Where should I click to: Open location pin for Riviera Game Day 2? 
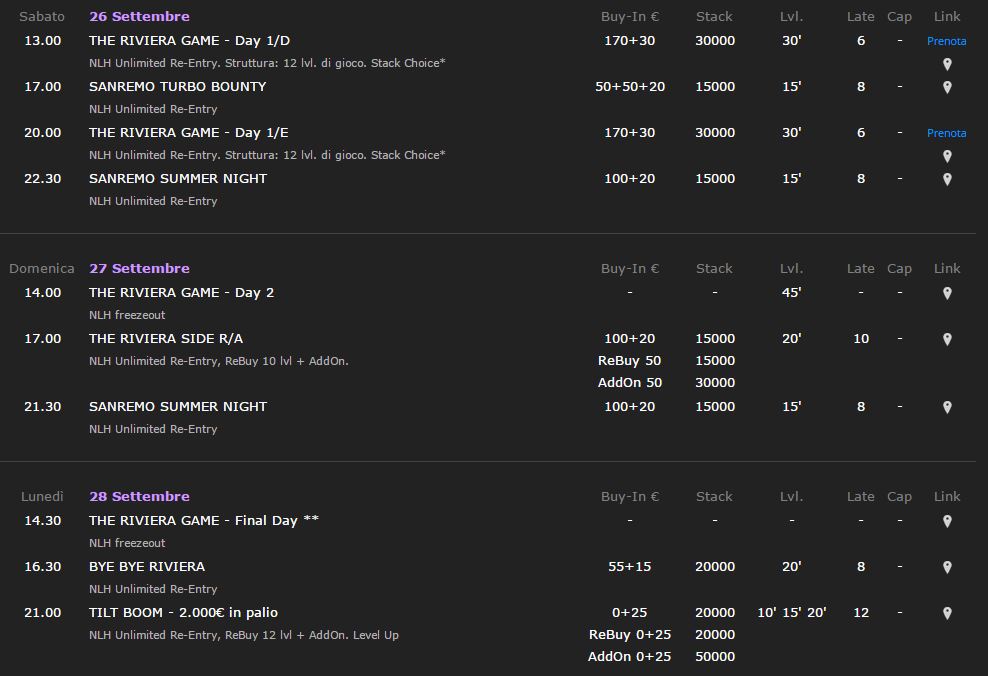[946, 293]
